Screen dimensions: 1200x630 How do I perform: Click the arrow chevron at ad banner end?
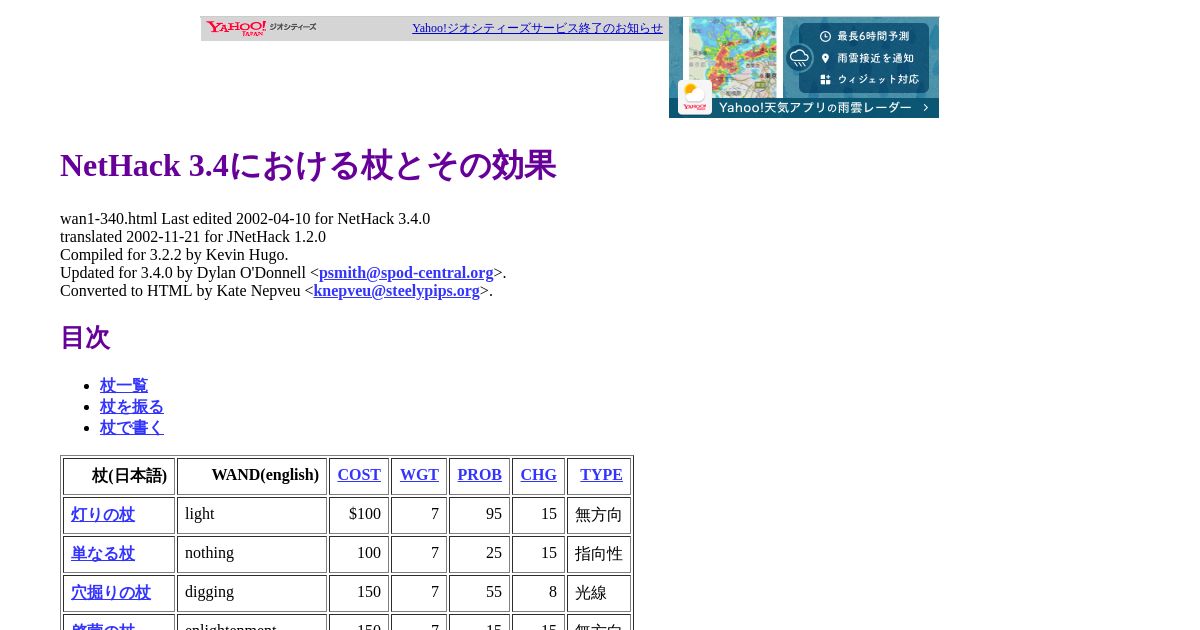926,108
